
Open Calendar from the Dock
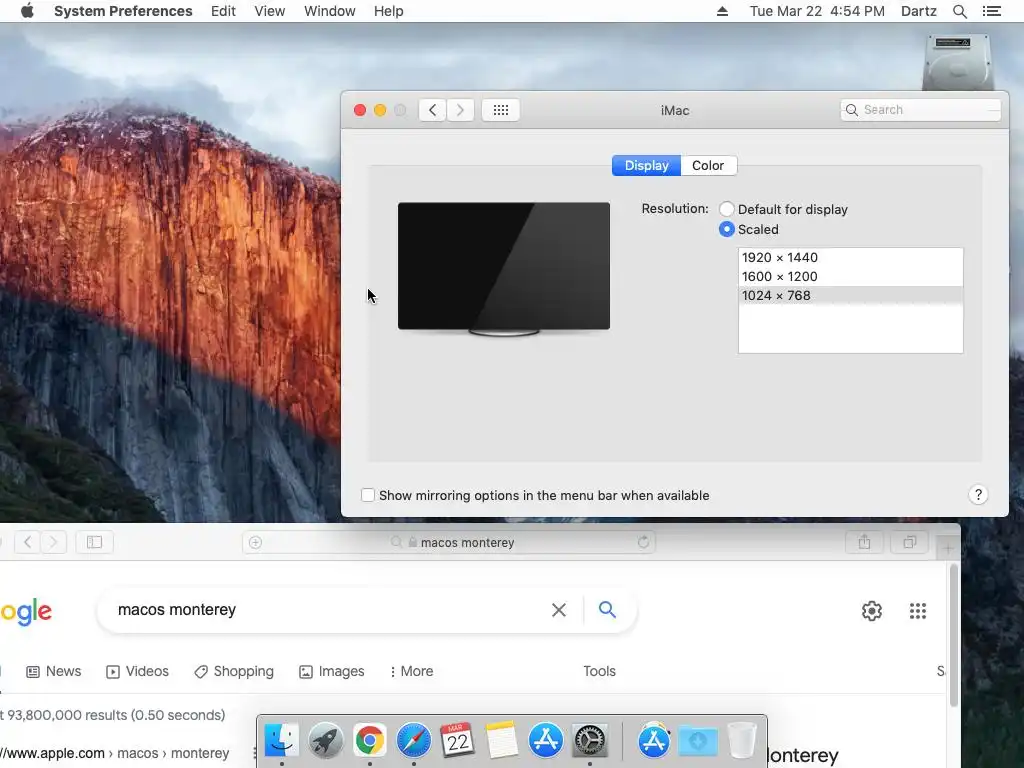click(x=457, y=741)
